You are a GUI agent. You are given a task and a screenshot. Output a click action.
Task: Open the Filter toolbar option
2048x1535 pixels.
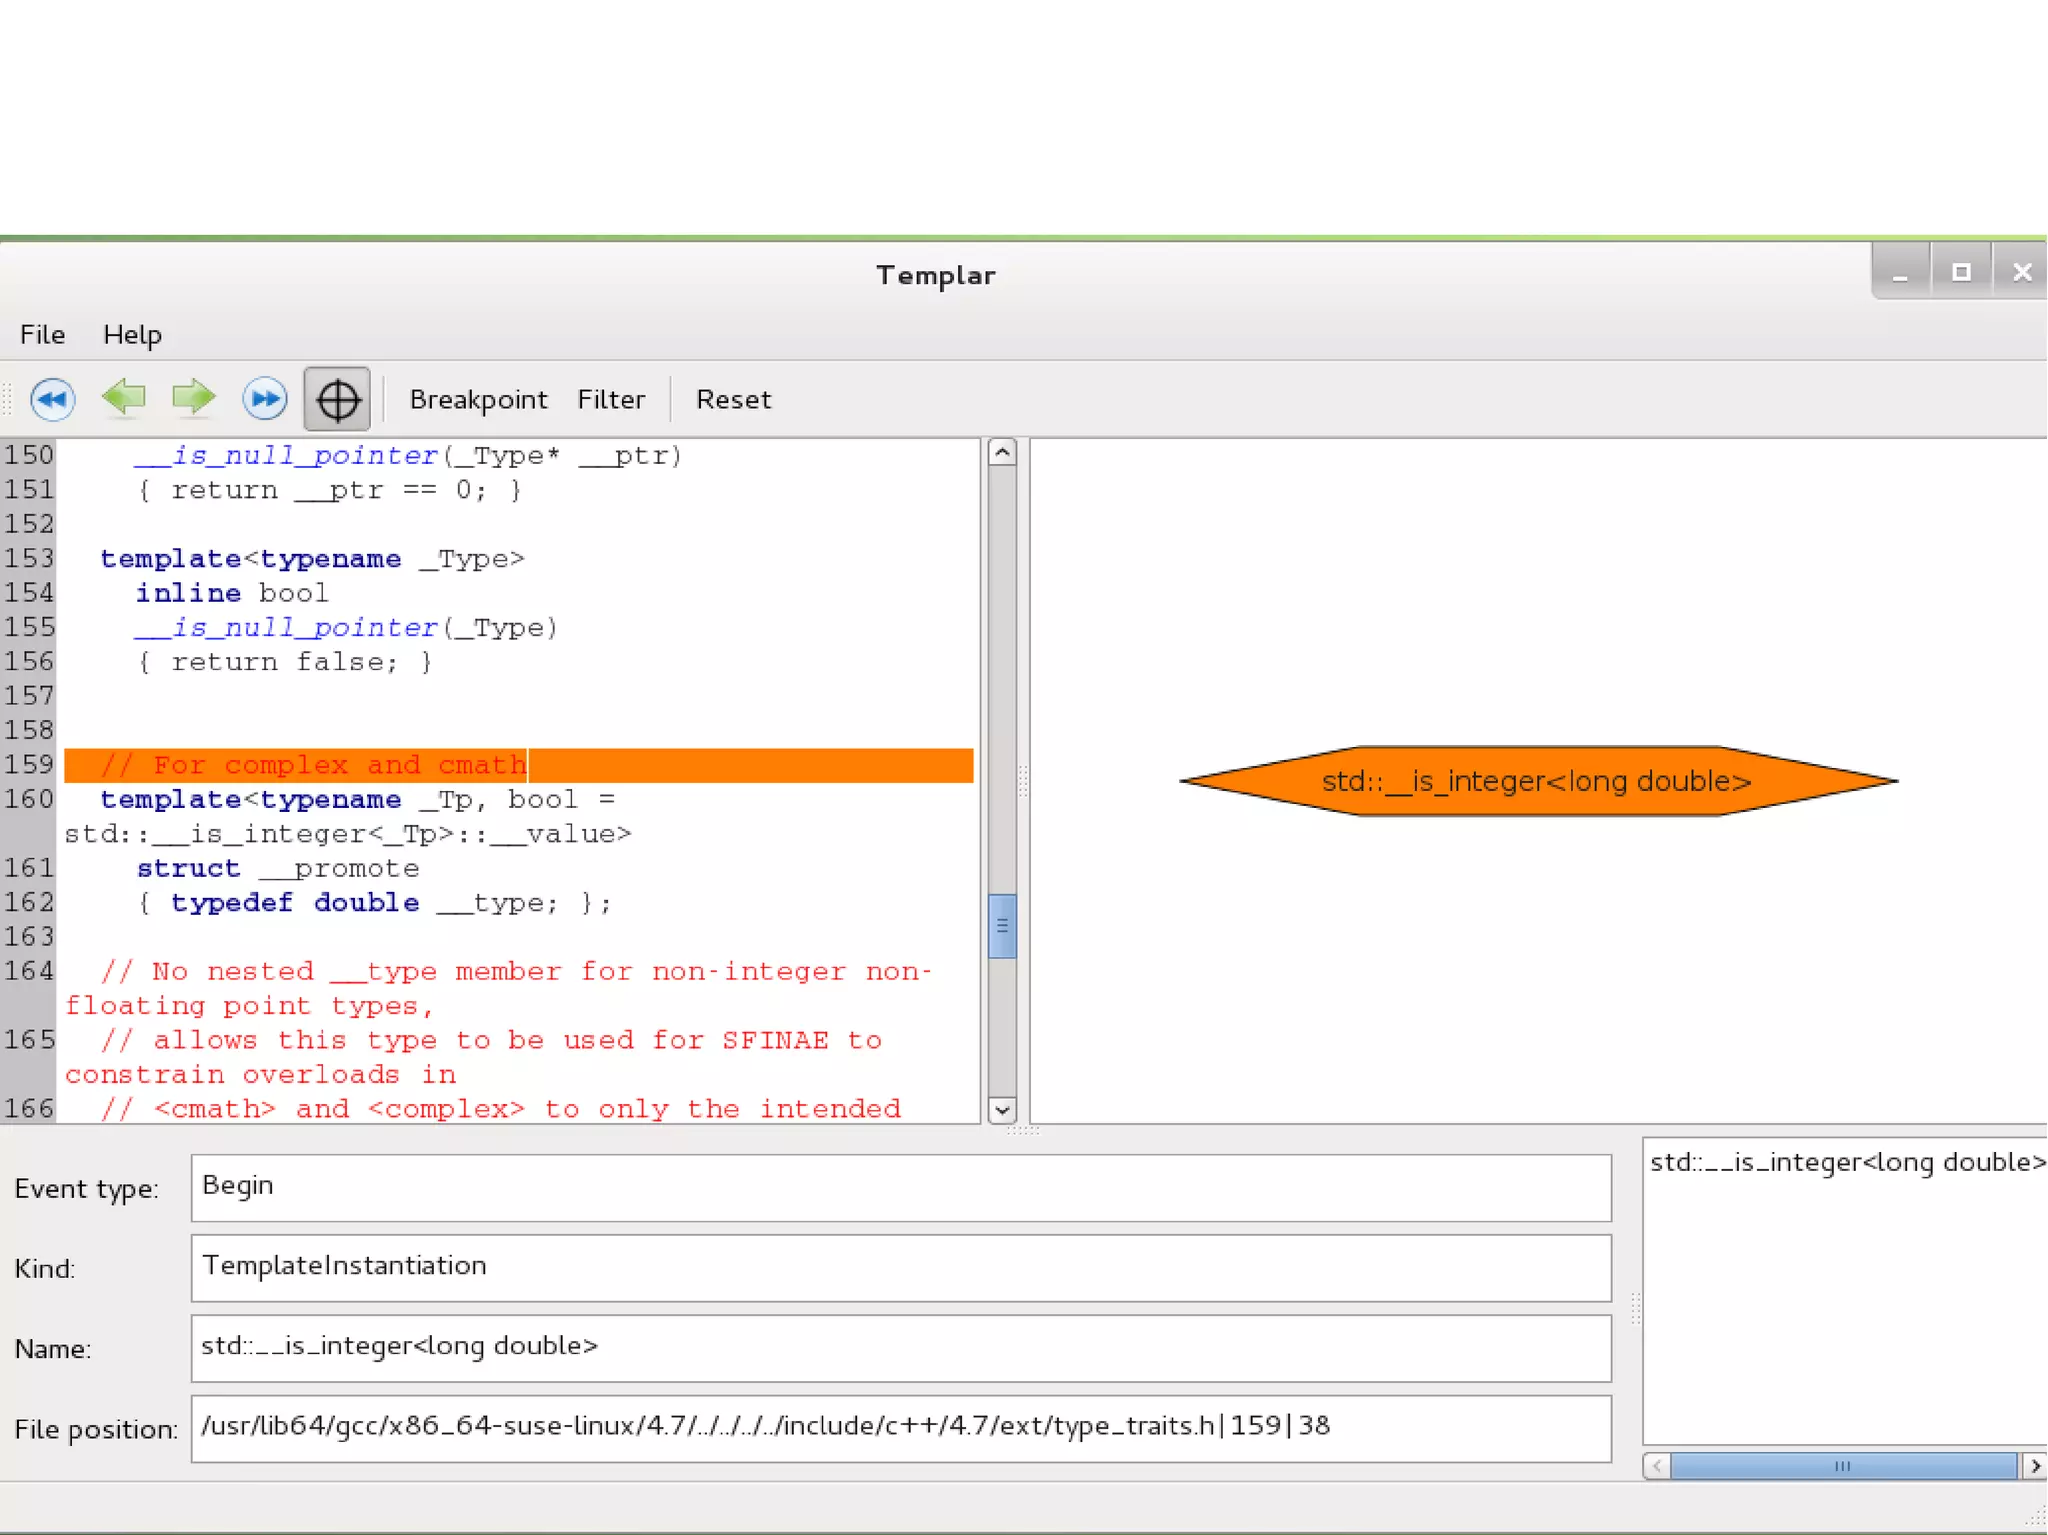[610, 399]
